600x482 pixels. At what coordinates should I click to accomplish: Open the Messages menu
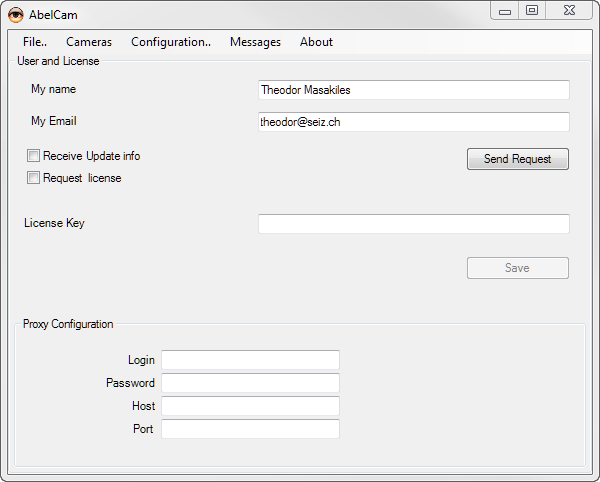pyautogui.click(x=255, y=42)
